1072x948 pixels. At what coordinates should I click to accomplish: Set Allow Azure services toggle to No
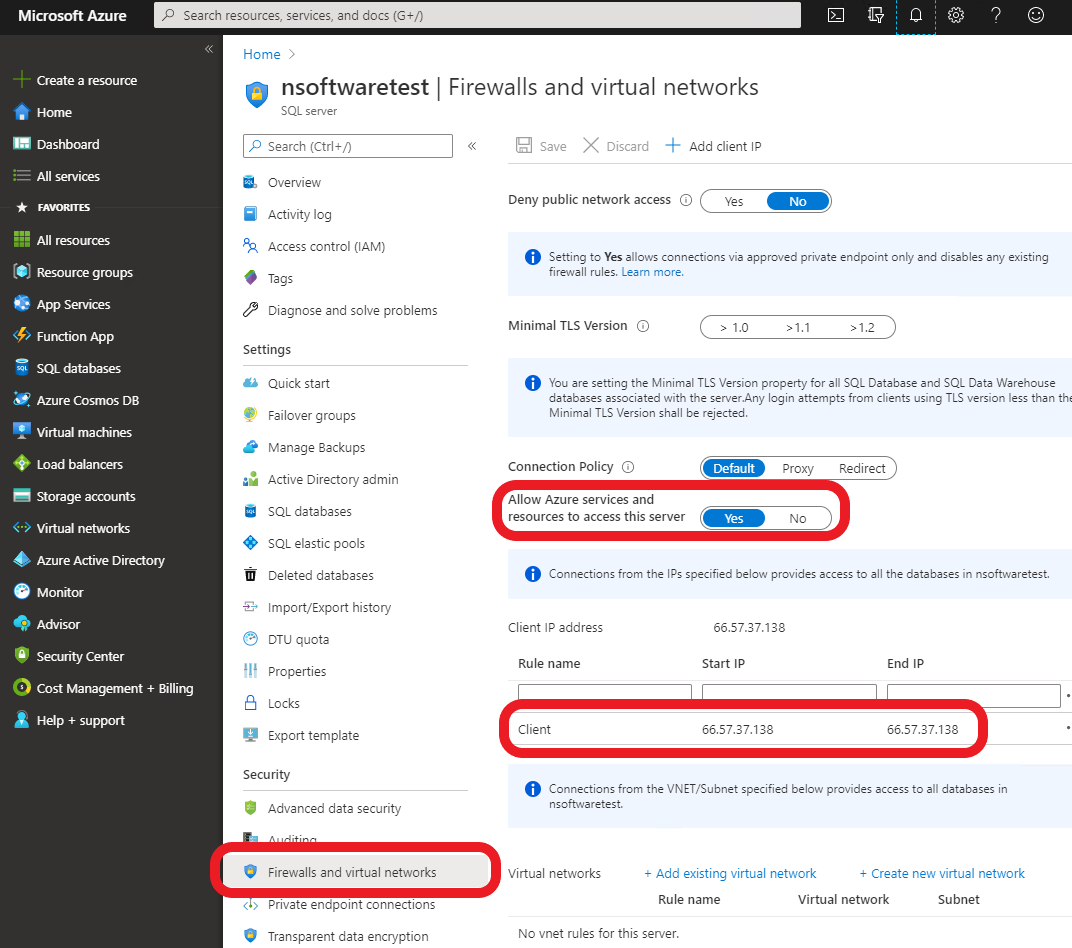797,518
